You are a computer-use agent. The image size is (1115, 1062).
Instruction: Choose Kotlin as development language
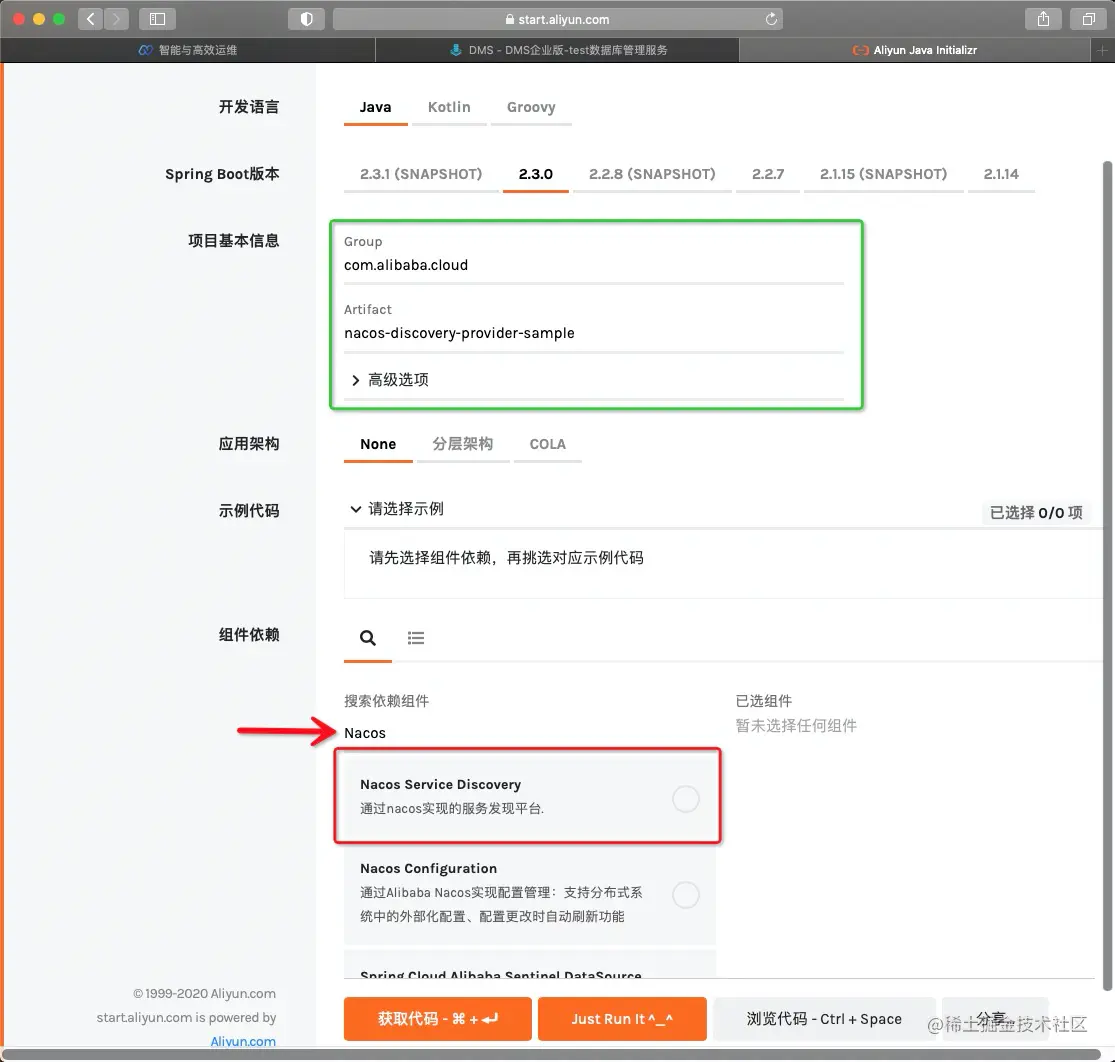coord(449,107)
